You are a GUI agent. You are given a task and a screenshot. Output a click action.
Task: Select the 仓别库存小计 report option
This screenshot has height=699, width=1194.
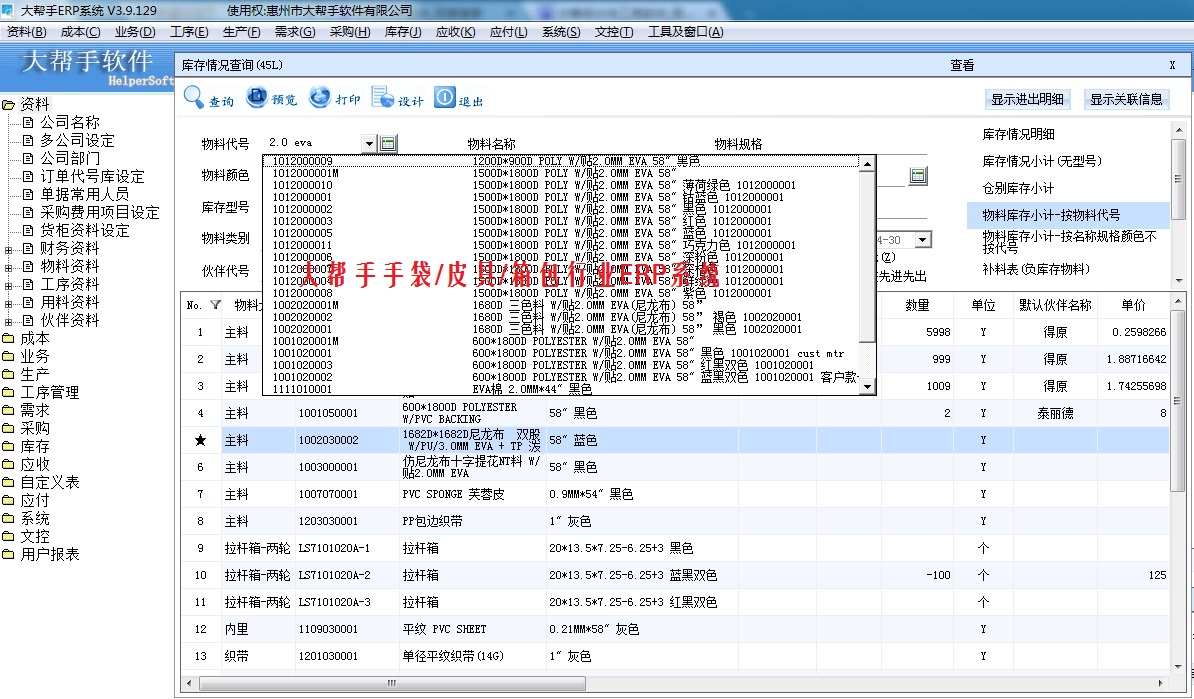tap(1018, 188)
